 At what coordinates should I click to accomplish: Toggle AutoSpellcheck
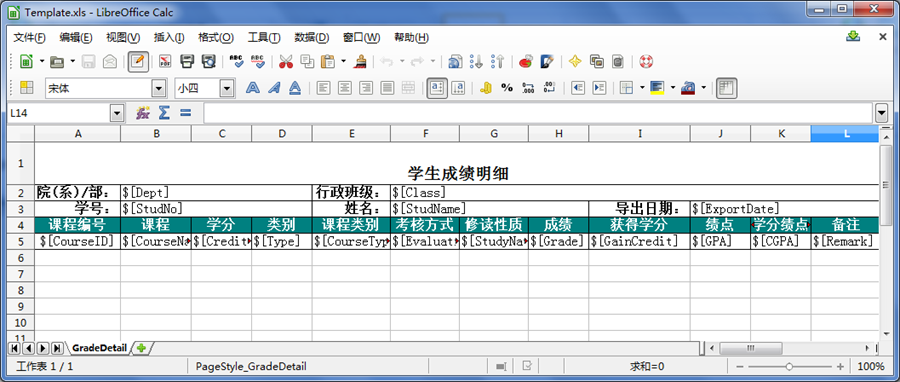258,61
